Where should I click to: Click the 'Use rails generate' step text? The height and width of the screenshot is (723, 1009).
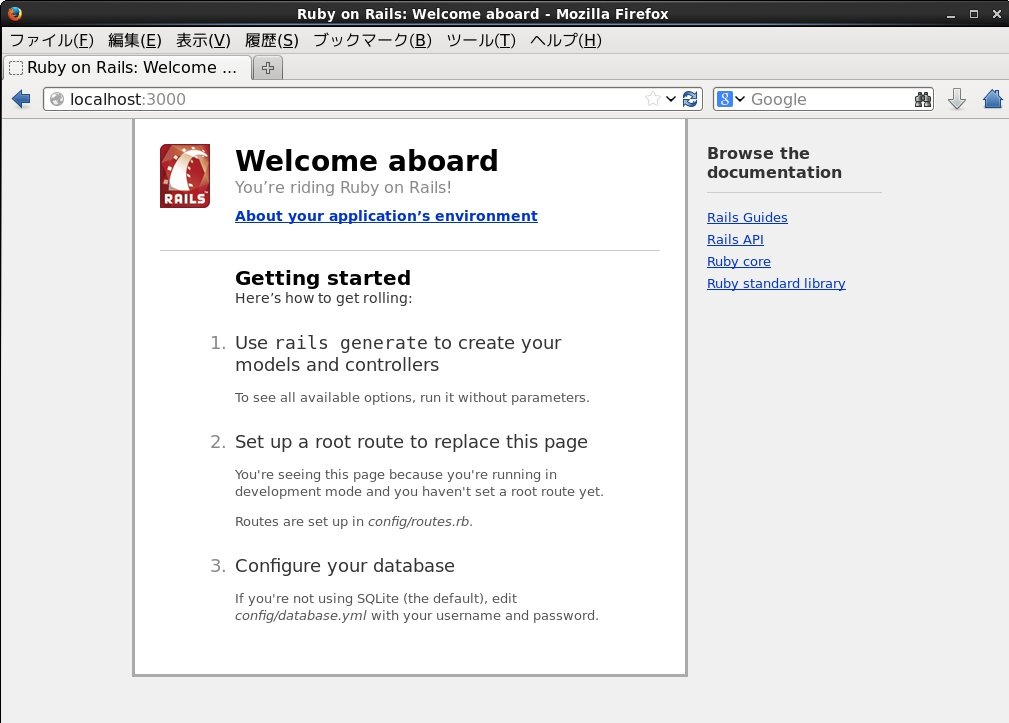pos(398,353)
